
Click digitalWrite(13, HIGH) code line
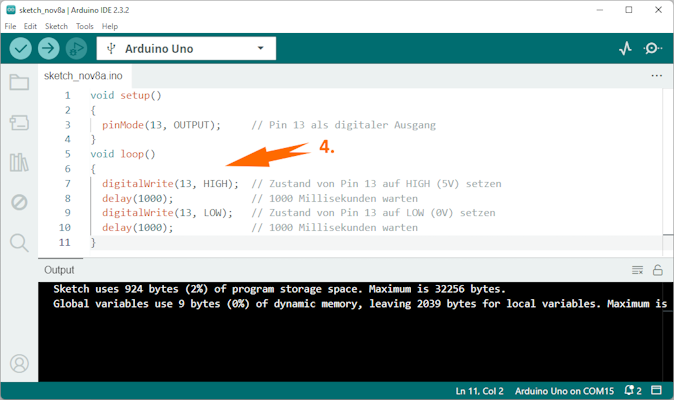[x=170, y=184]
